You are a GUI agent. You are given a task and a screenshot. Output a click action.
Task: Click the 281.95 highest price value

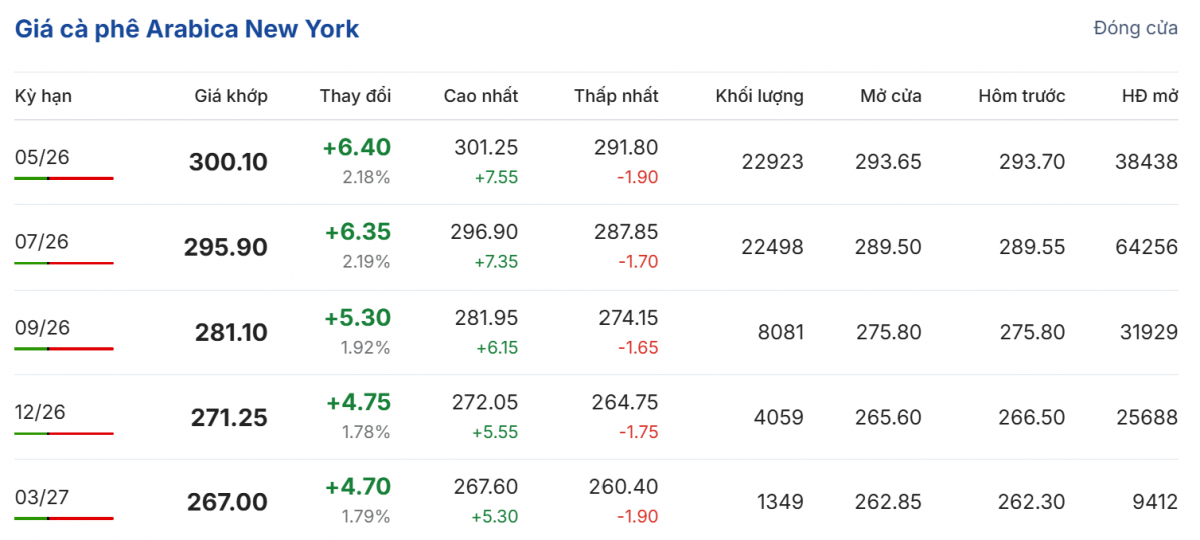[485, 317]
